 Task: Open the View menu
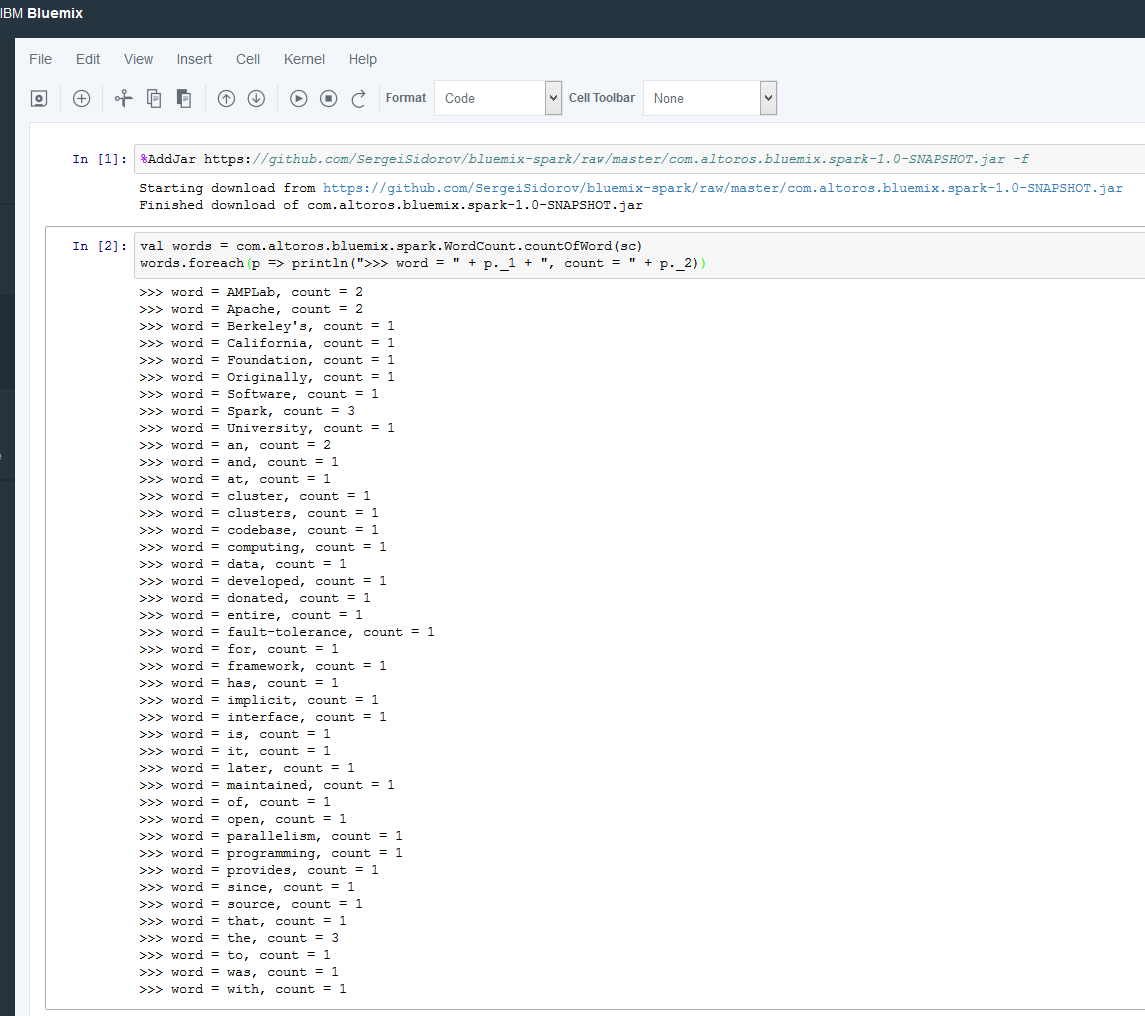point(138,59)
